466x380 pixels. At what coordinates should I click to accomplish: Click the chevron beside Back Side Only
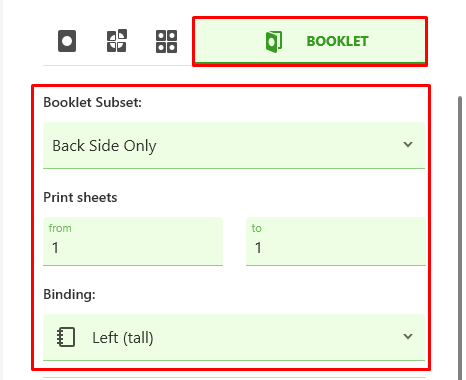408,144
